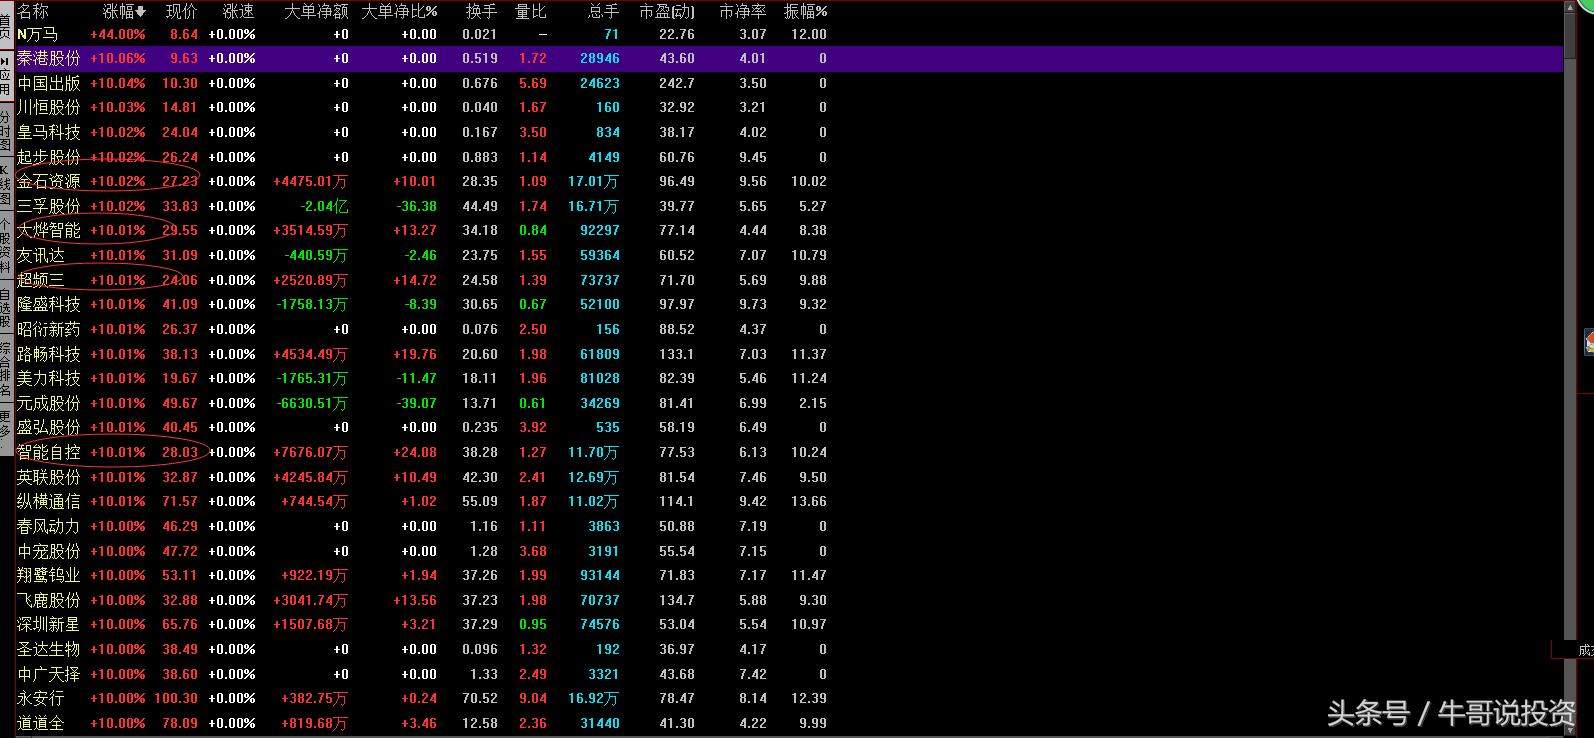Select the N万马 stock row

coord(38,34)
